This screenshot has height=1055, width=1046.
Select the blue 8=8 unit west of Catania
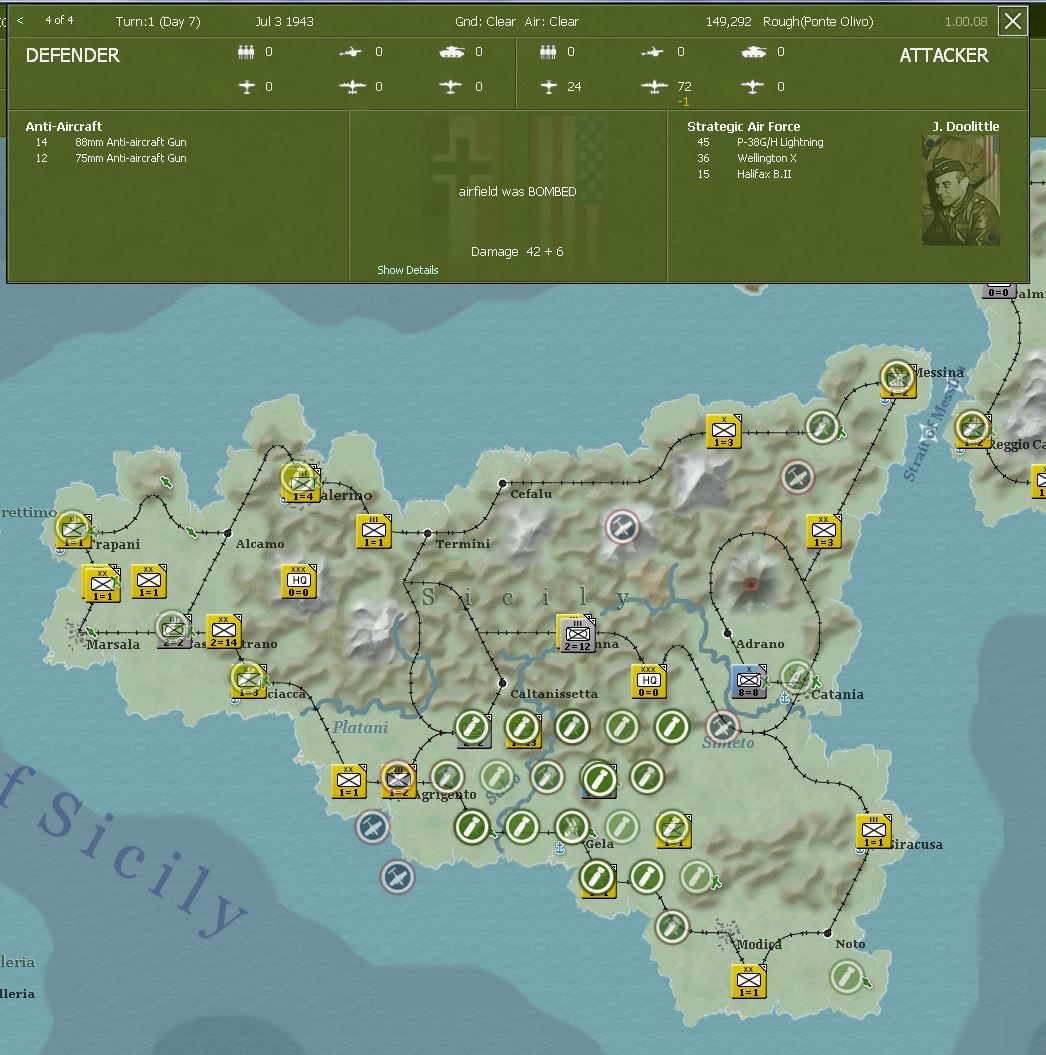click(749, 681)
